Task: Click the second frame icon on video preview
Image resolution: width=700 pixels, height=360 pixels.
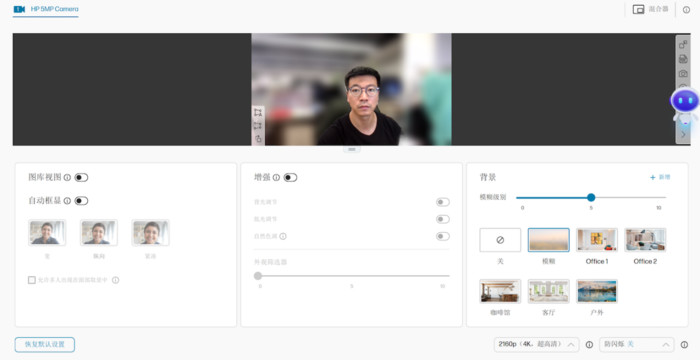Action: [x=258, y=126]
